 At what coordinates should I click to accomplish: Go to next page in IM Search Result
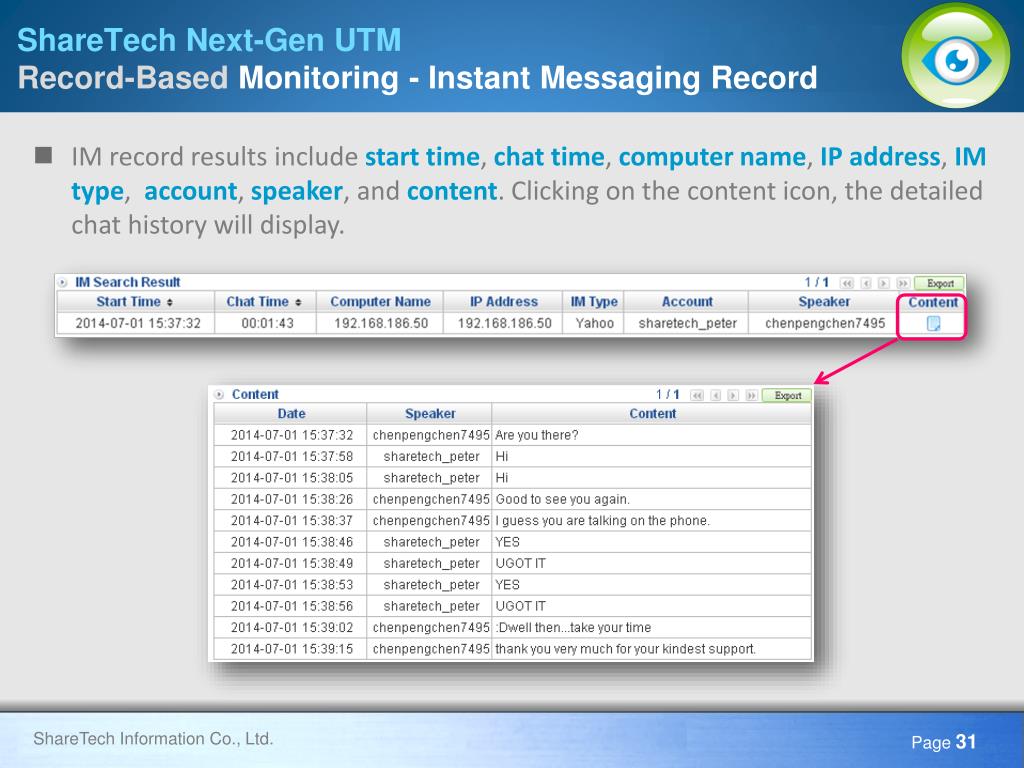point(884,283)
